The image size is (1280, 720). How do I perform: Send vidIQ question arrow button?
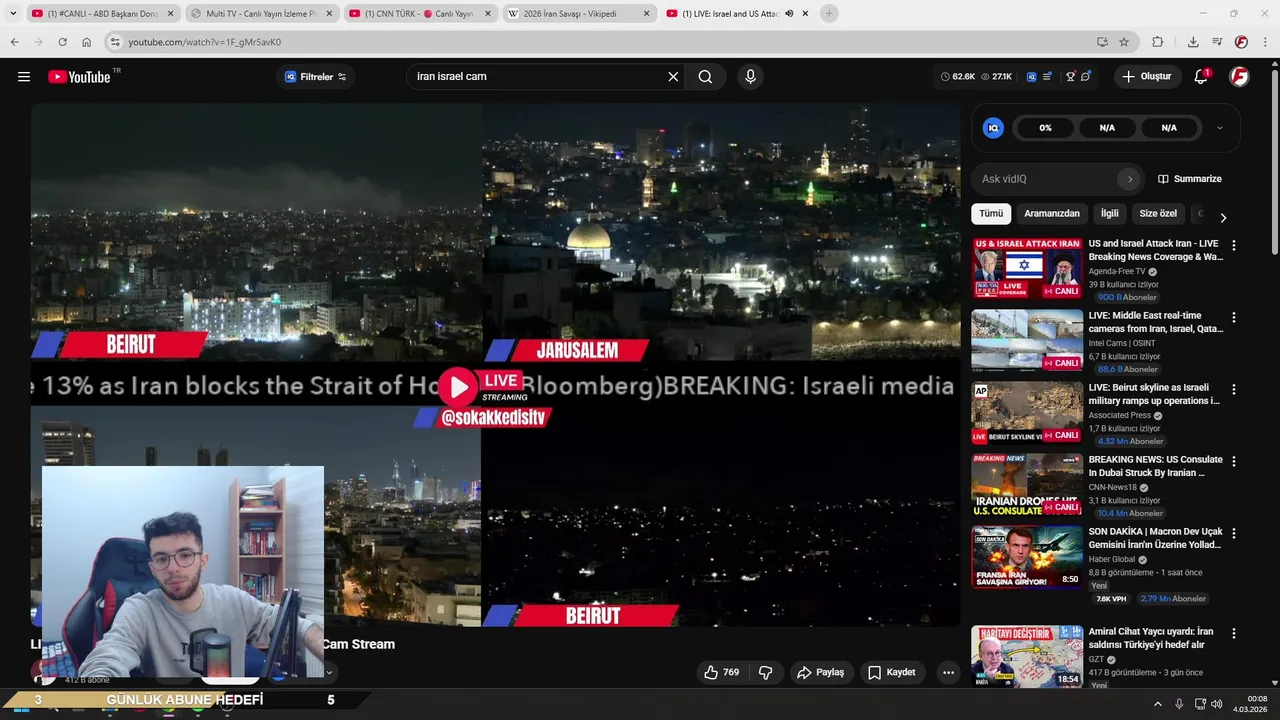tap(1130, 179)
